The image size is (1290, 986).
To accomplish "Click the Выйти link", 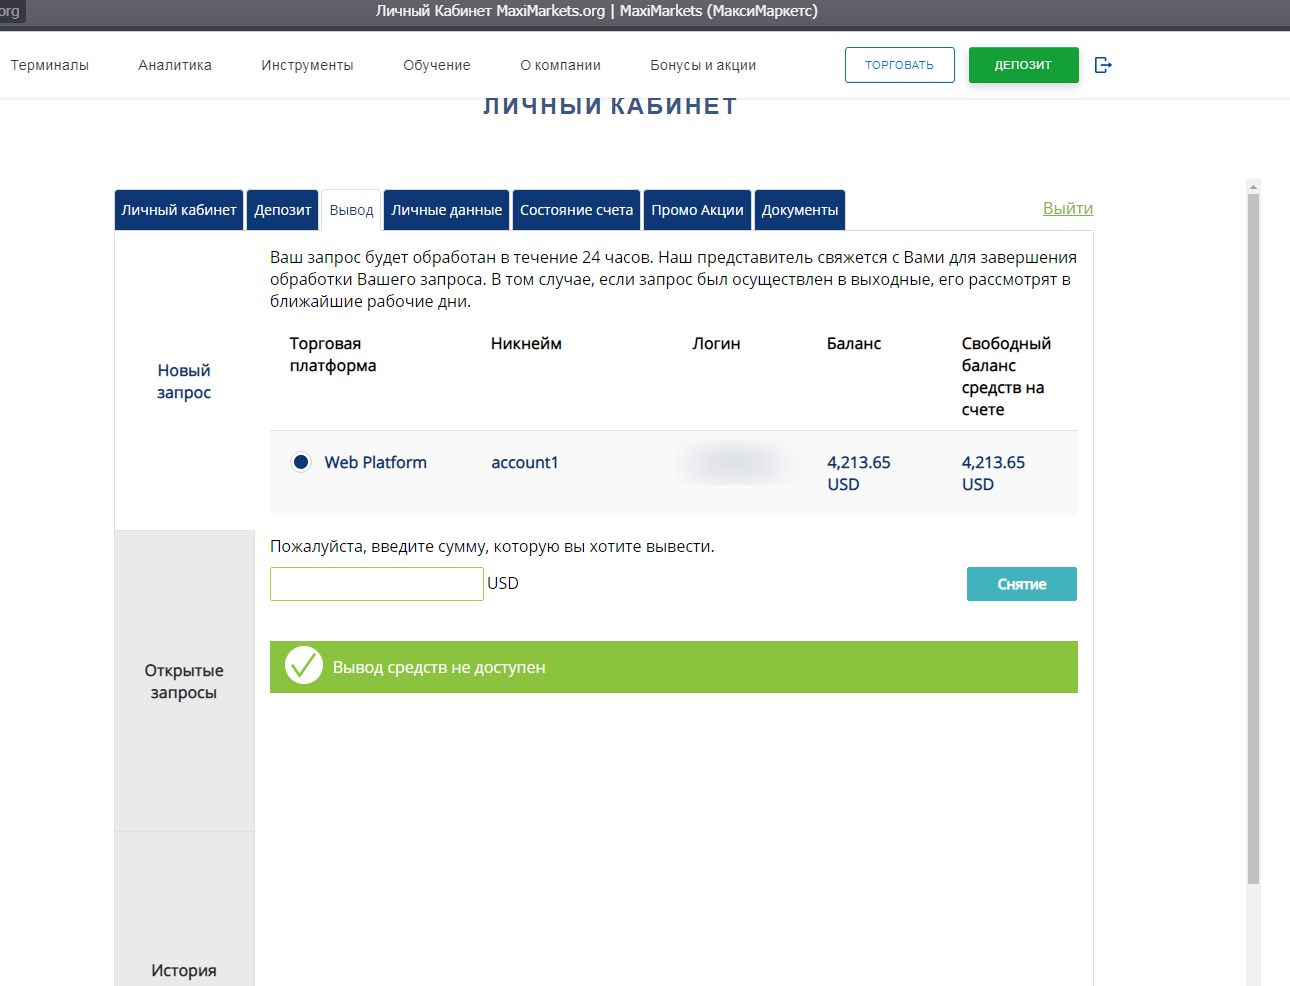I will (1068, 208).
